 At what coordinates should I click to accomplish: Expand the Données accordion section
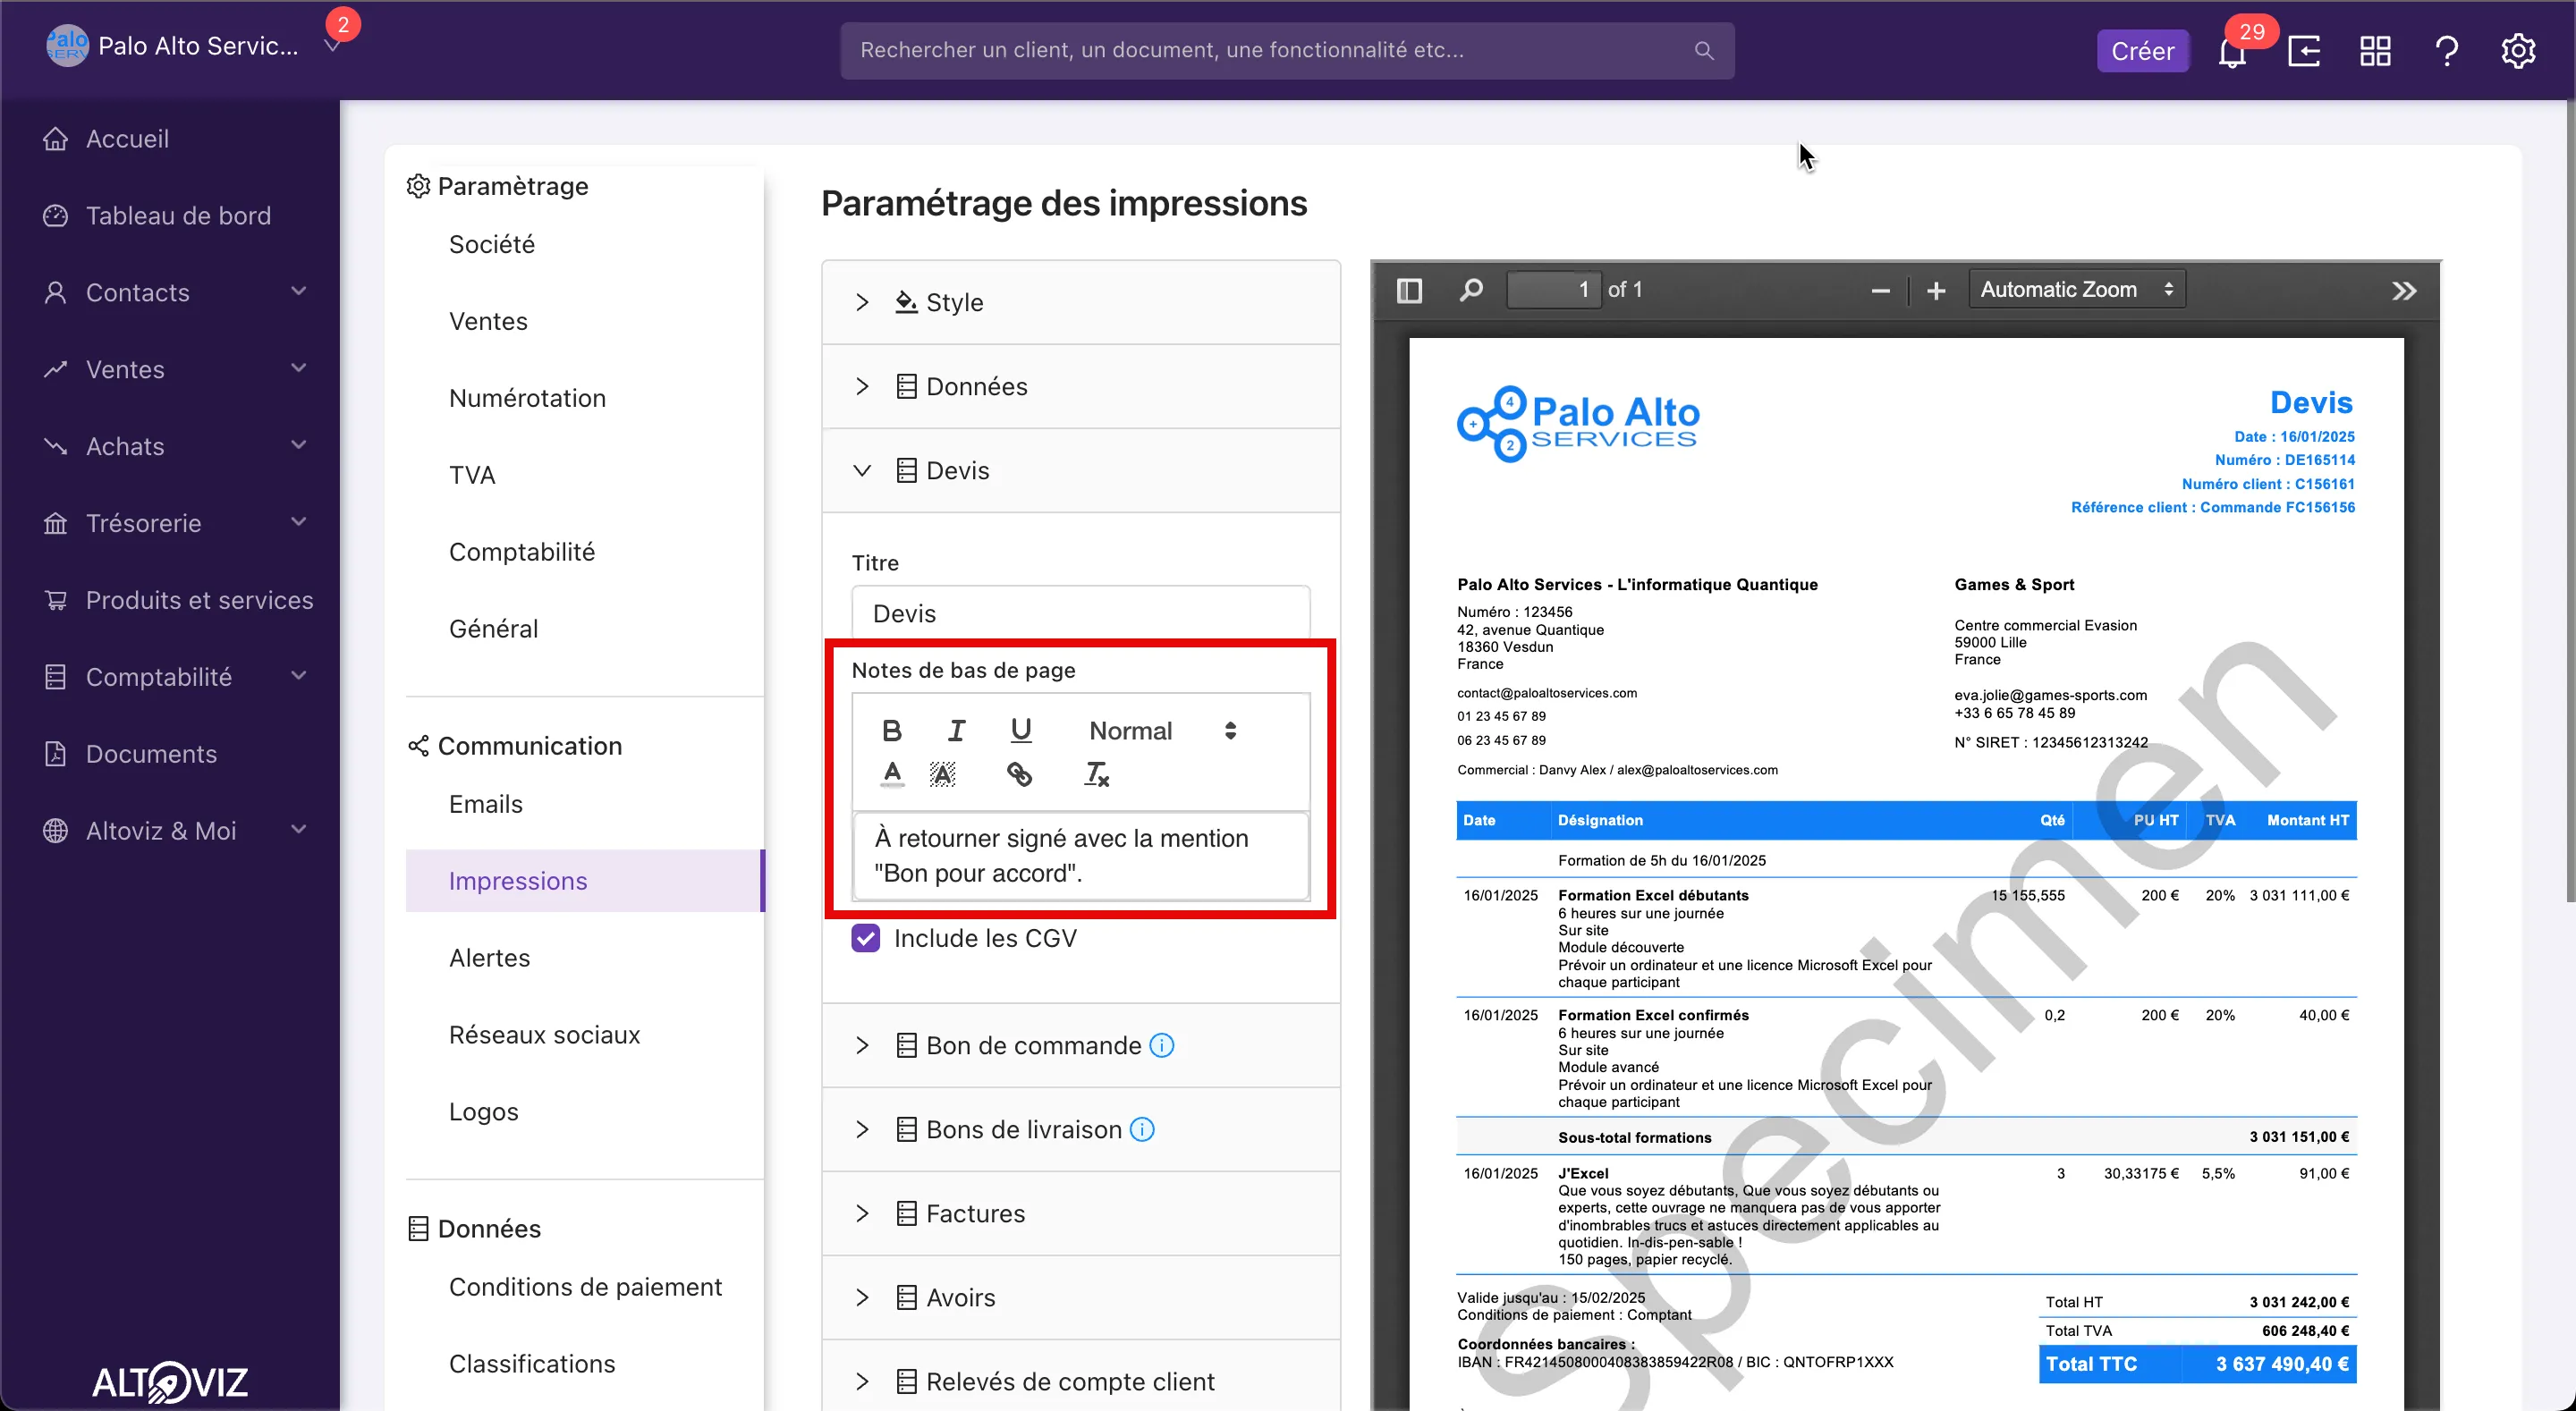coord(1081,387)
